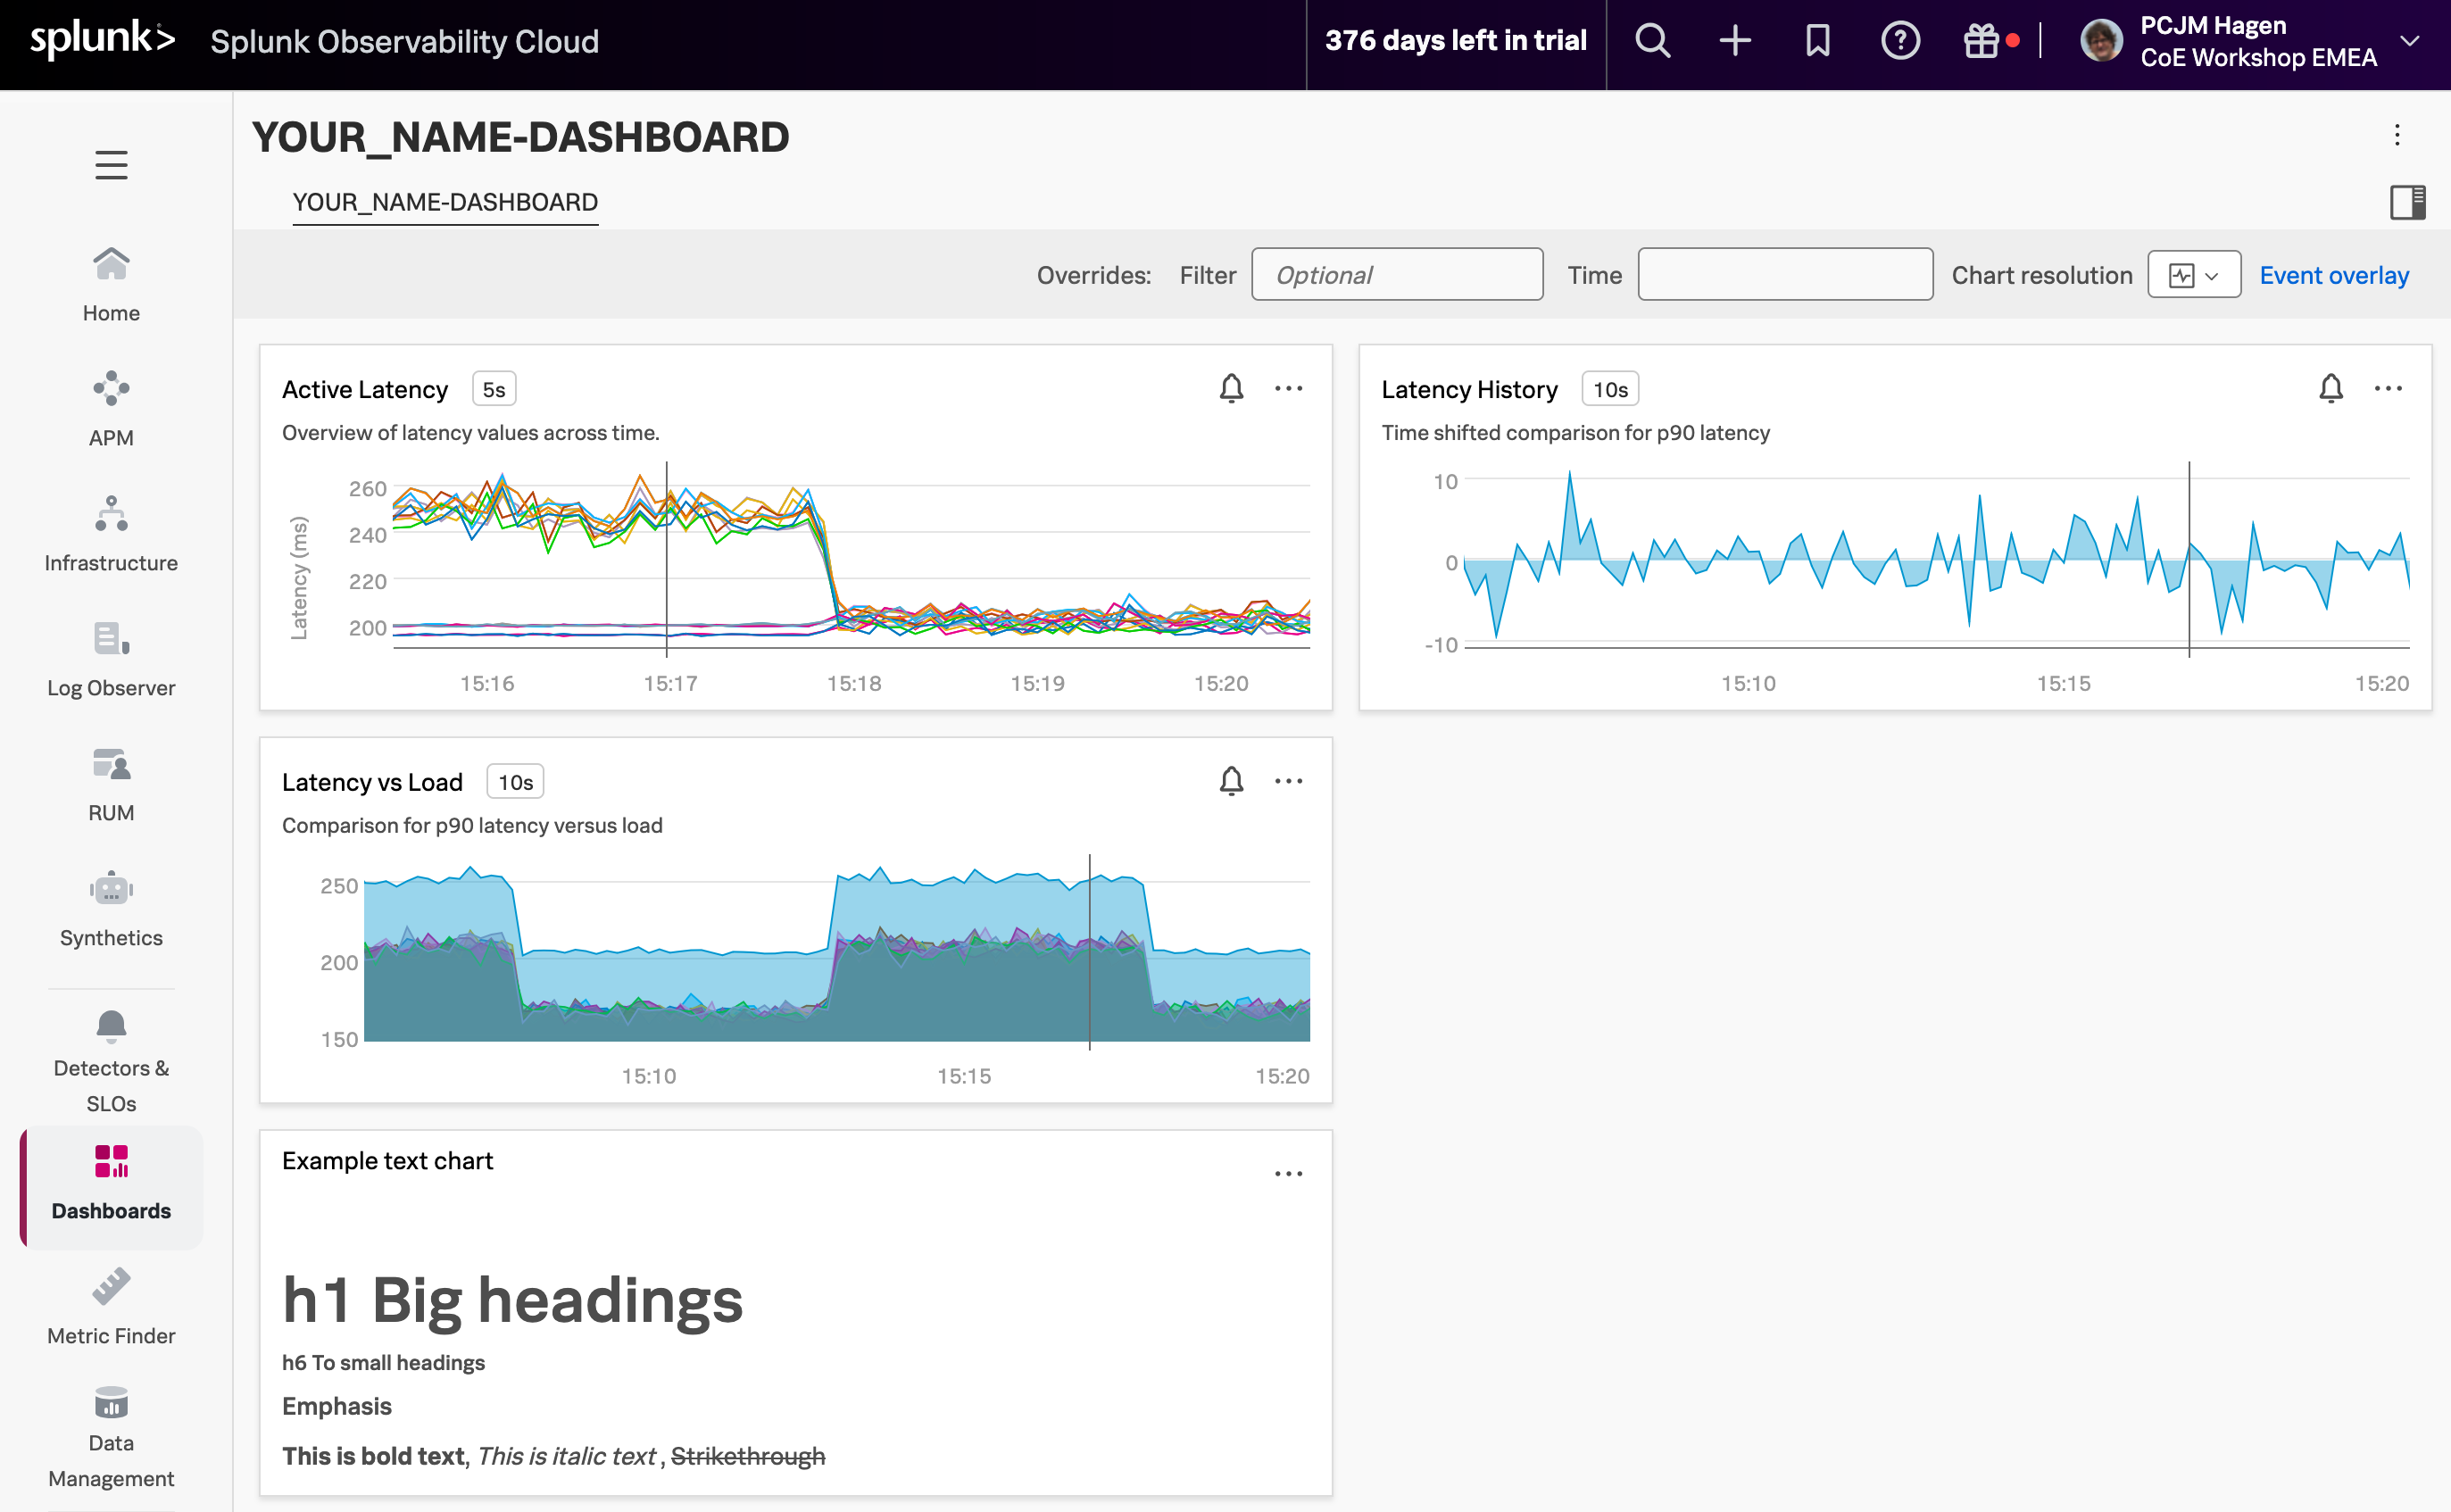Expand the PCJM Hagen account menu
Screen dimensions: 2451x1512
click(x=2409, y=41)
